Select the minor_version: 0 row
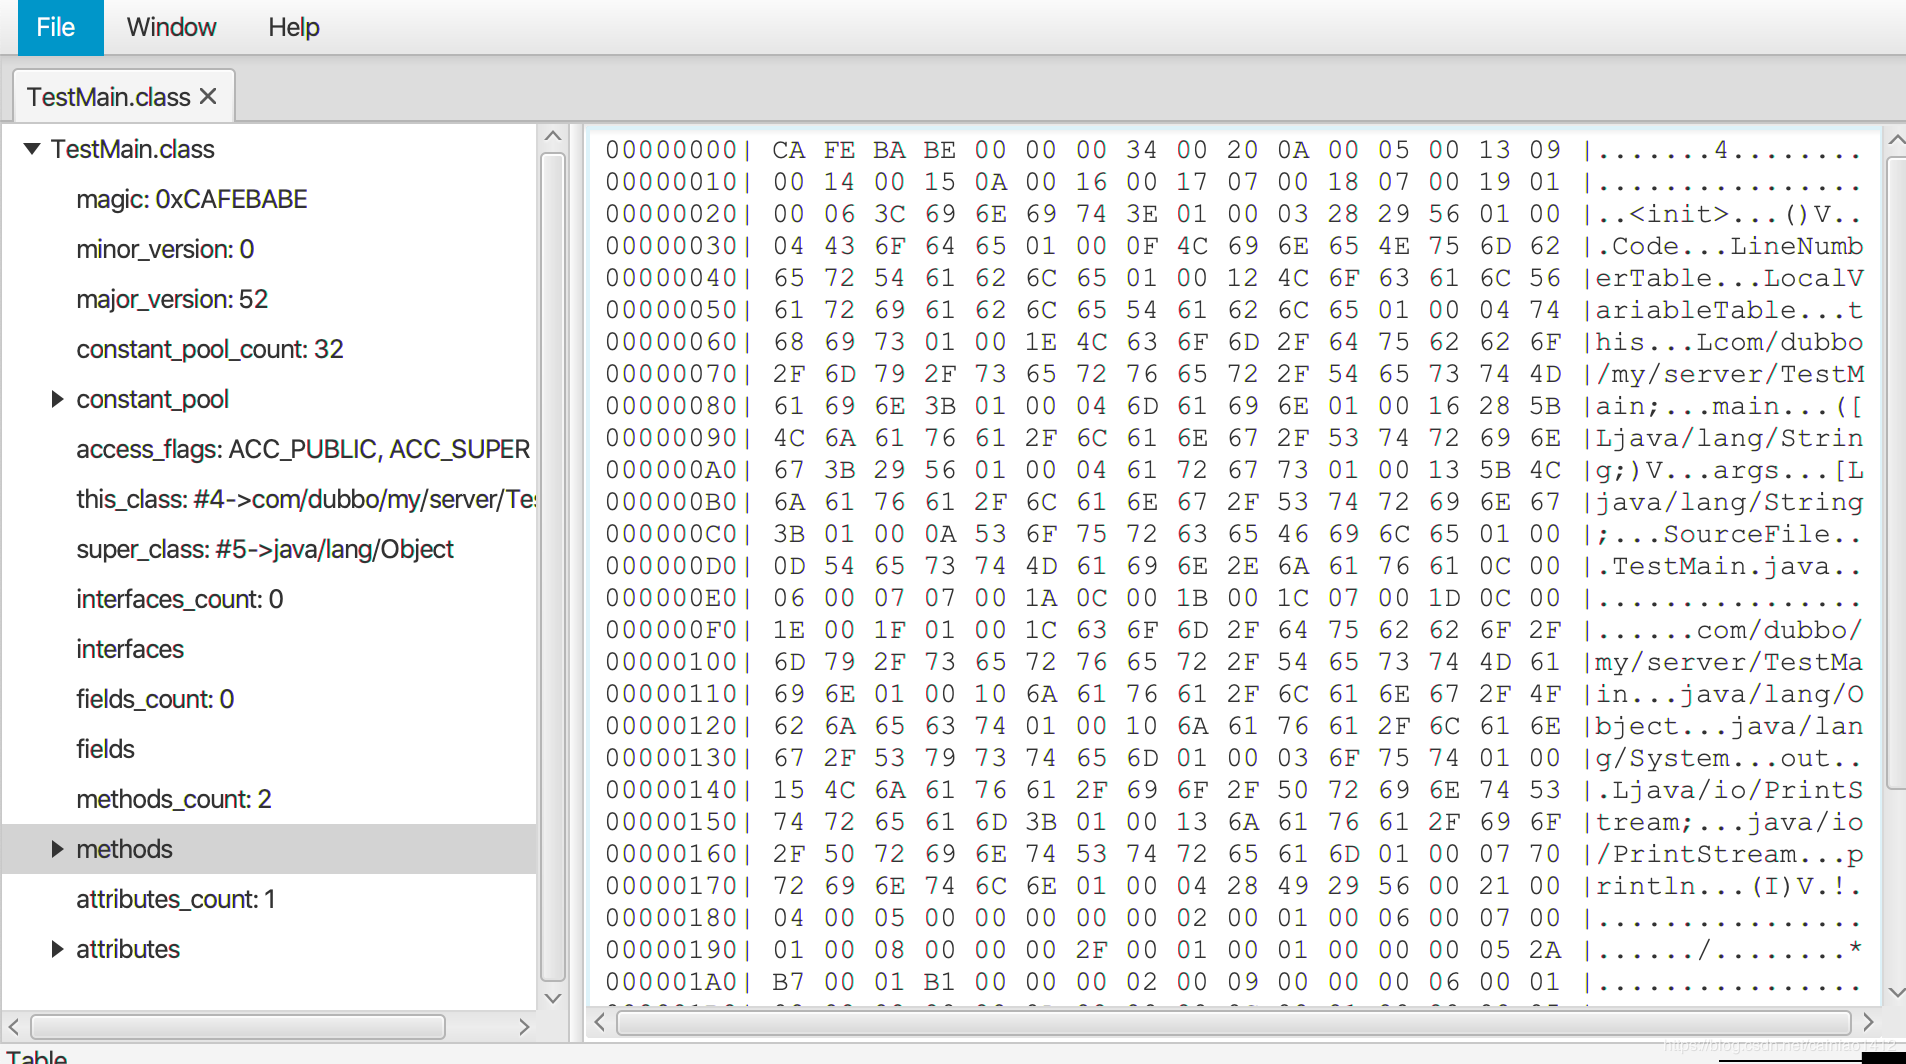Image resolution: width=1906 pixels, height=1064 pixels. click(x=269, y=249)
